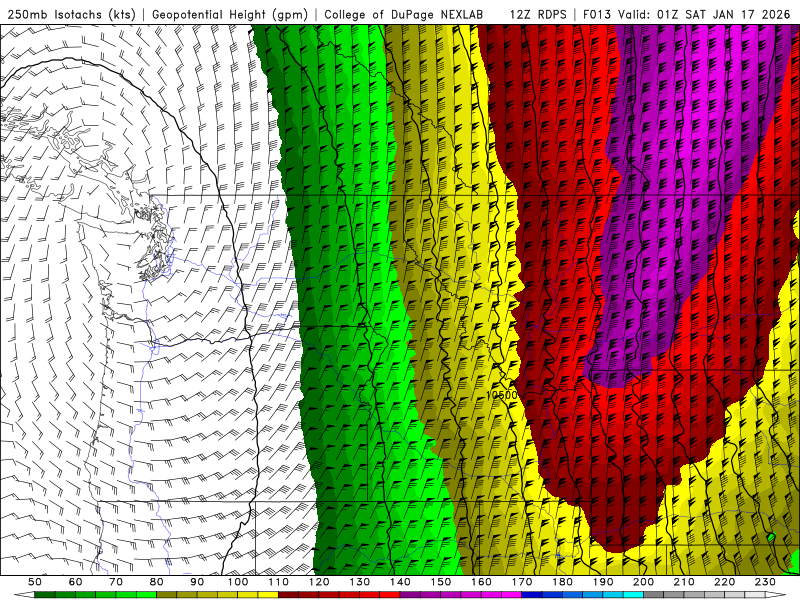The width and height of the screenshot is (800, 600).
Task: Click the colorbar label "200"
Action: 644,582
